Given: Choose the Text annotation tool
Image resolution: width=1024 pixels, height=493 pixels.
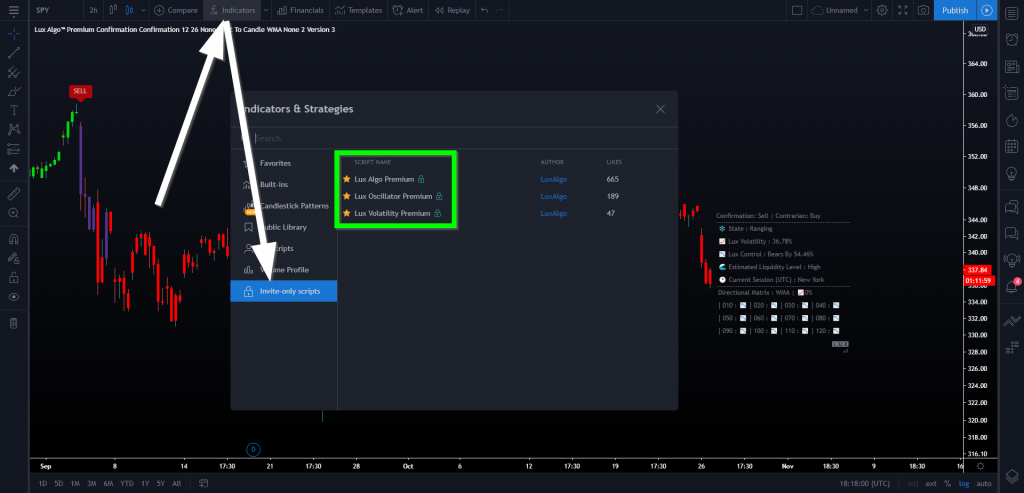Looking at the screenshot, I should click(14, 110).
